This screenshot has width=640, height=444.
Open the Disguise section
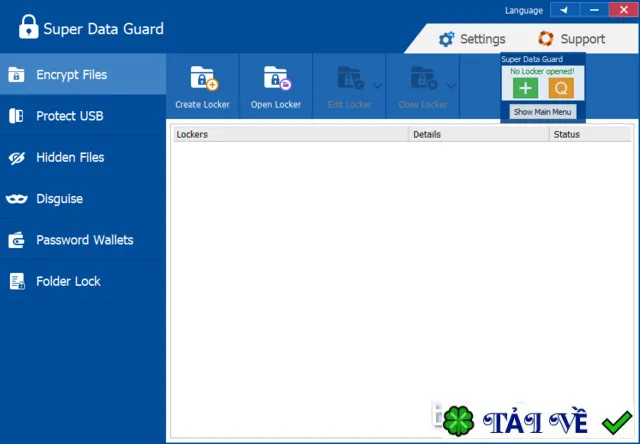[83, 199]
